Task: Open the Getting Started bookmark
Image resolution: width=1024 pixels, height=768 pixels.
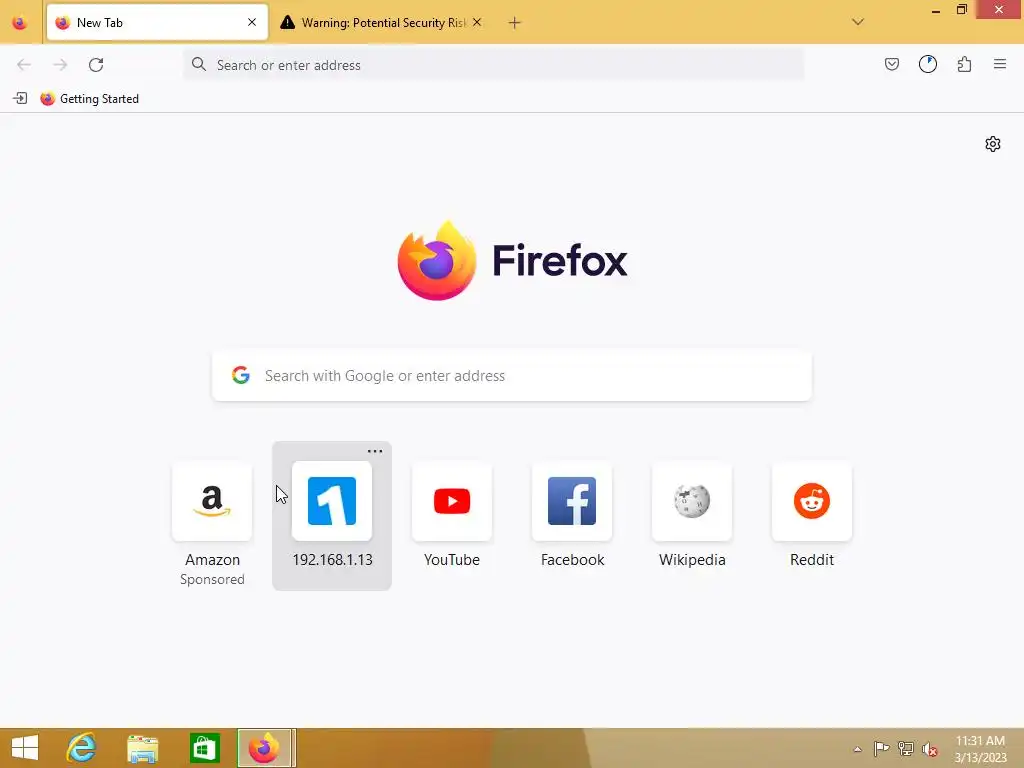Action: [89, 99]
